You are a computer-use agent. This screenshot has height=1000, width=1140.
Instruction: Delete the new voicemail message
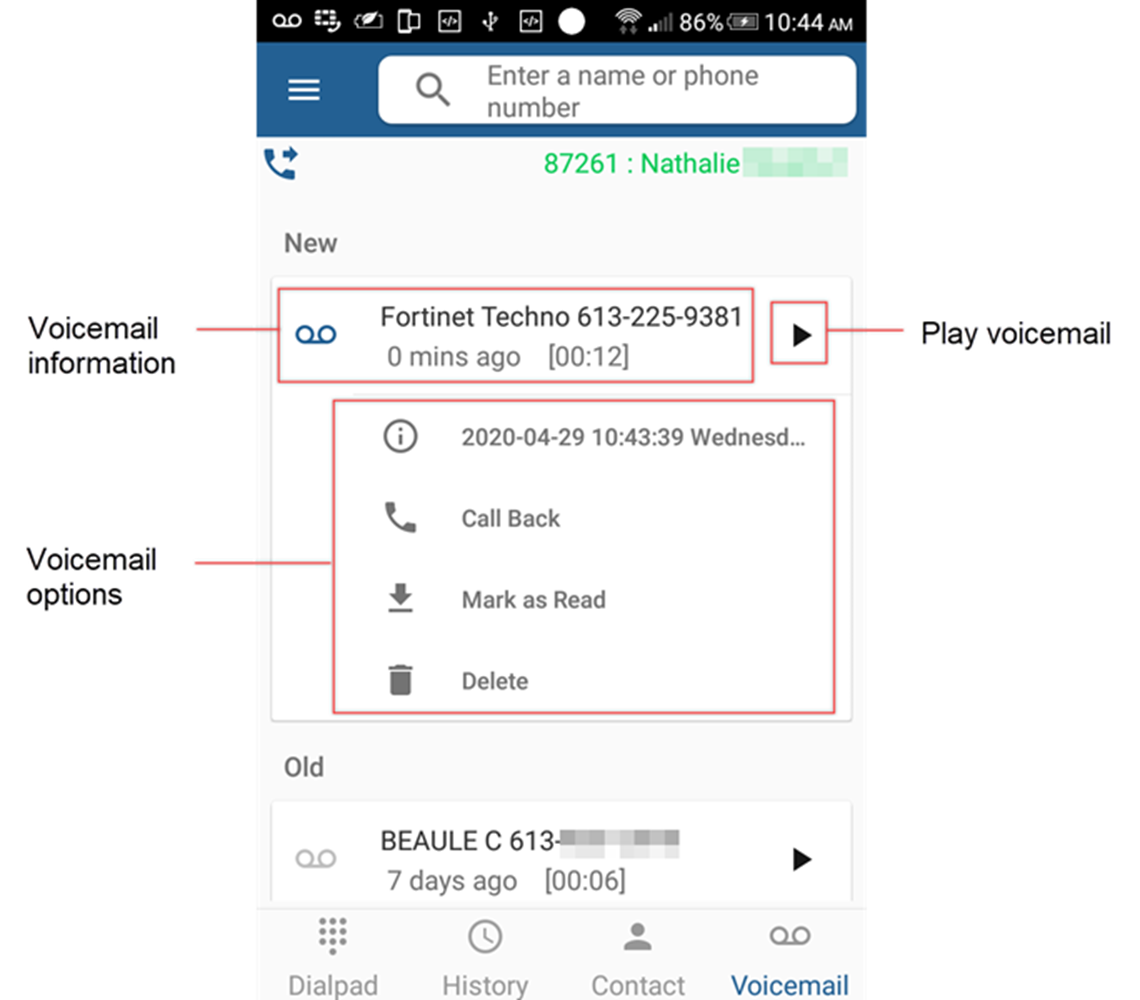pyautogui.click(x=494, y=679)
